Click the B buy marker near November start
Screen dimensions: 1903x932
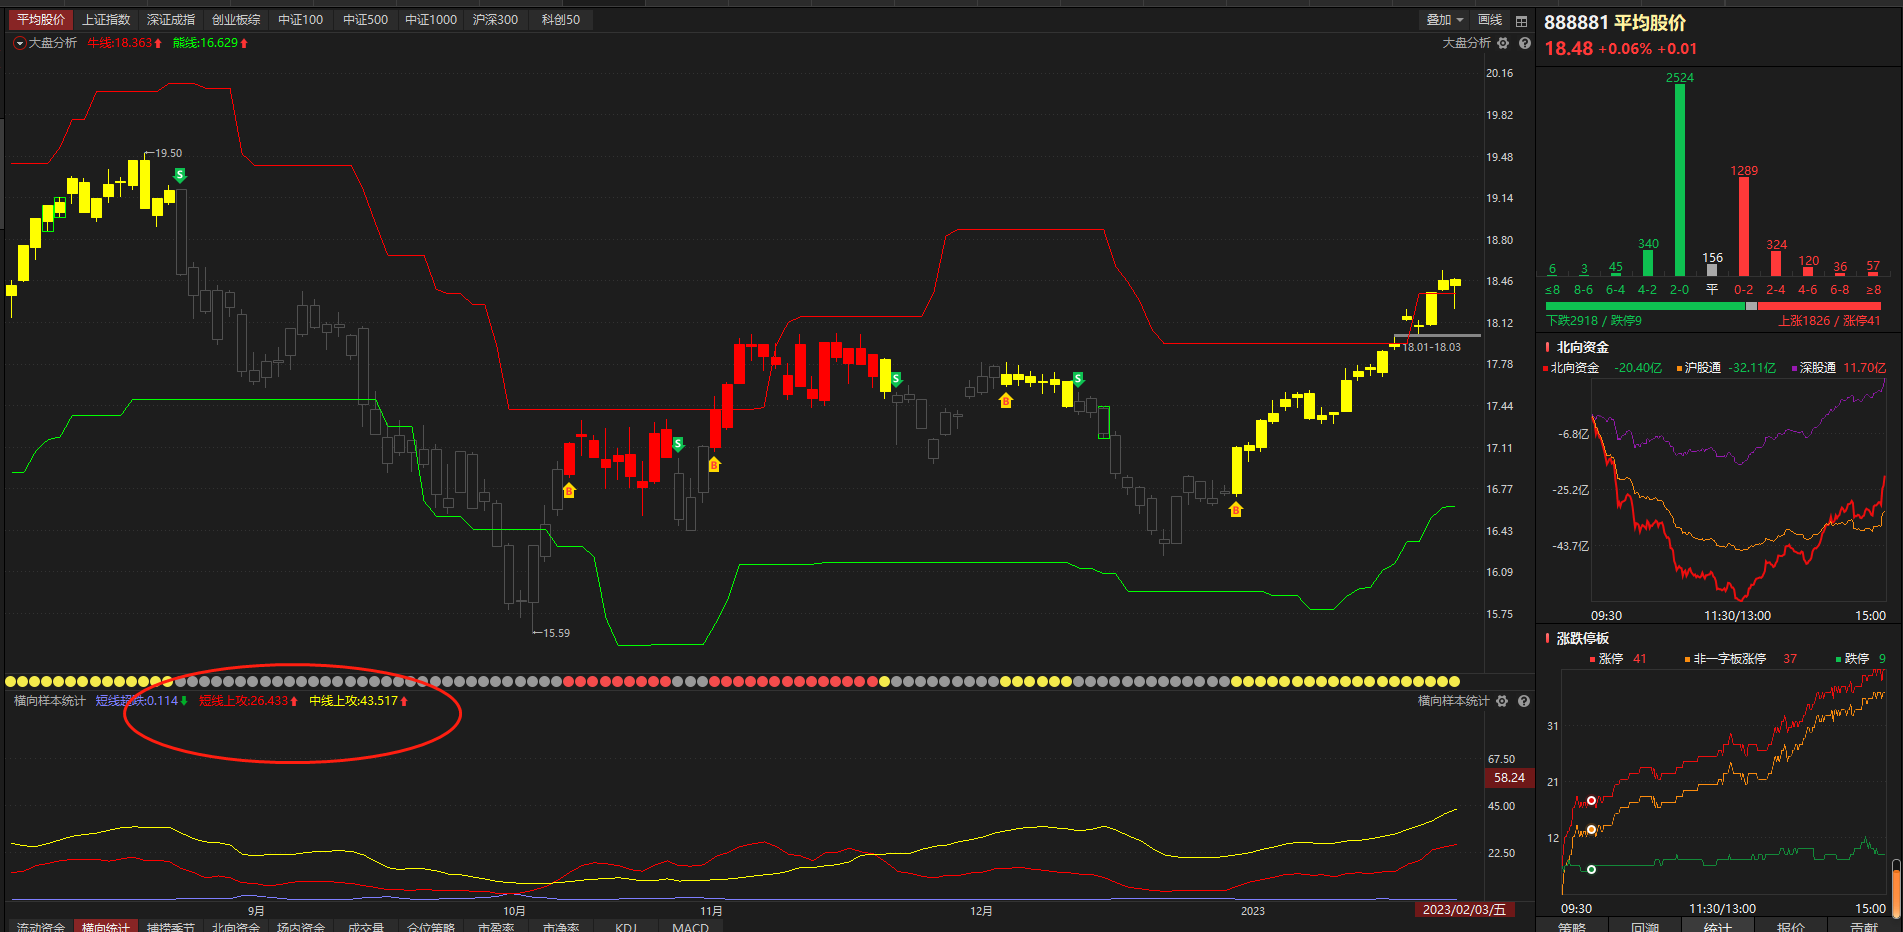(714, 464)
